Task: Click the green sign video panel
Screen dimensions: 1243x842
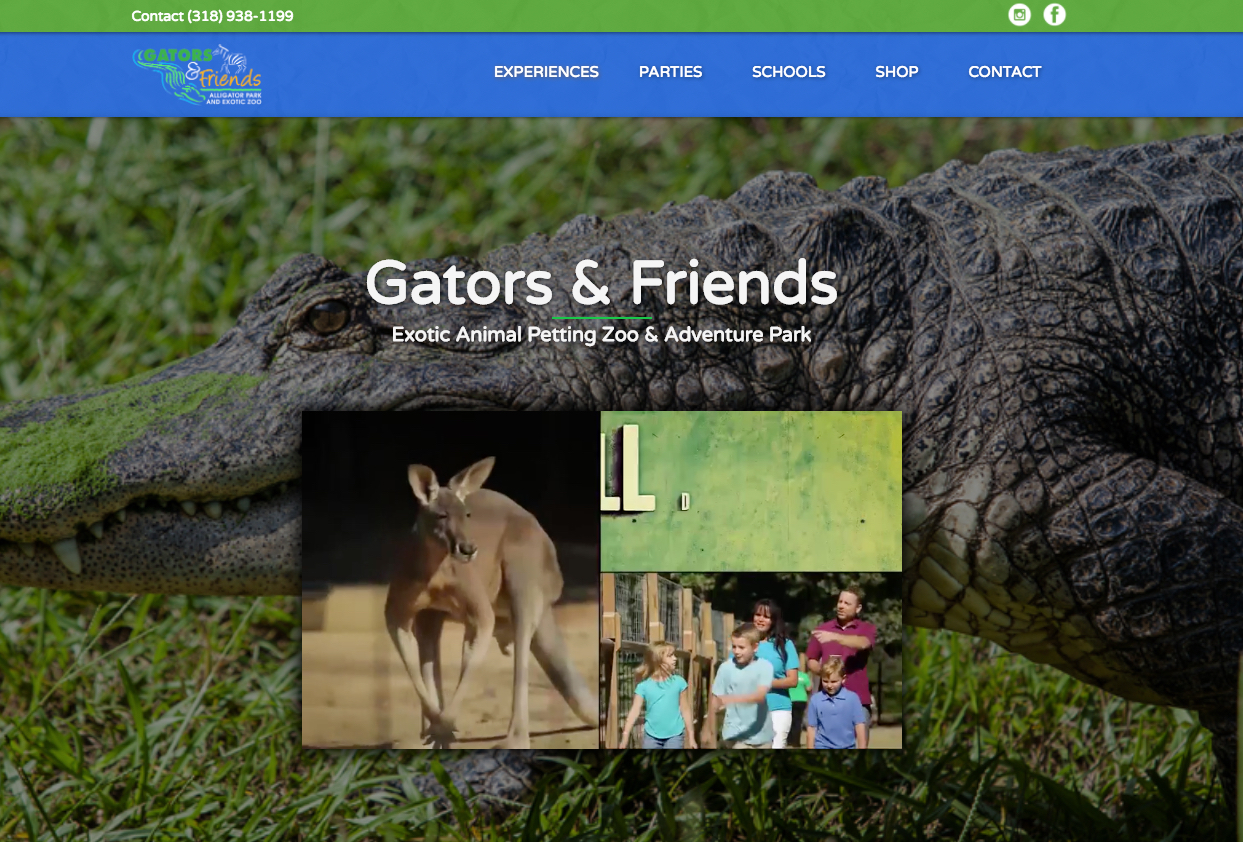Action: [x=751, y=491]
